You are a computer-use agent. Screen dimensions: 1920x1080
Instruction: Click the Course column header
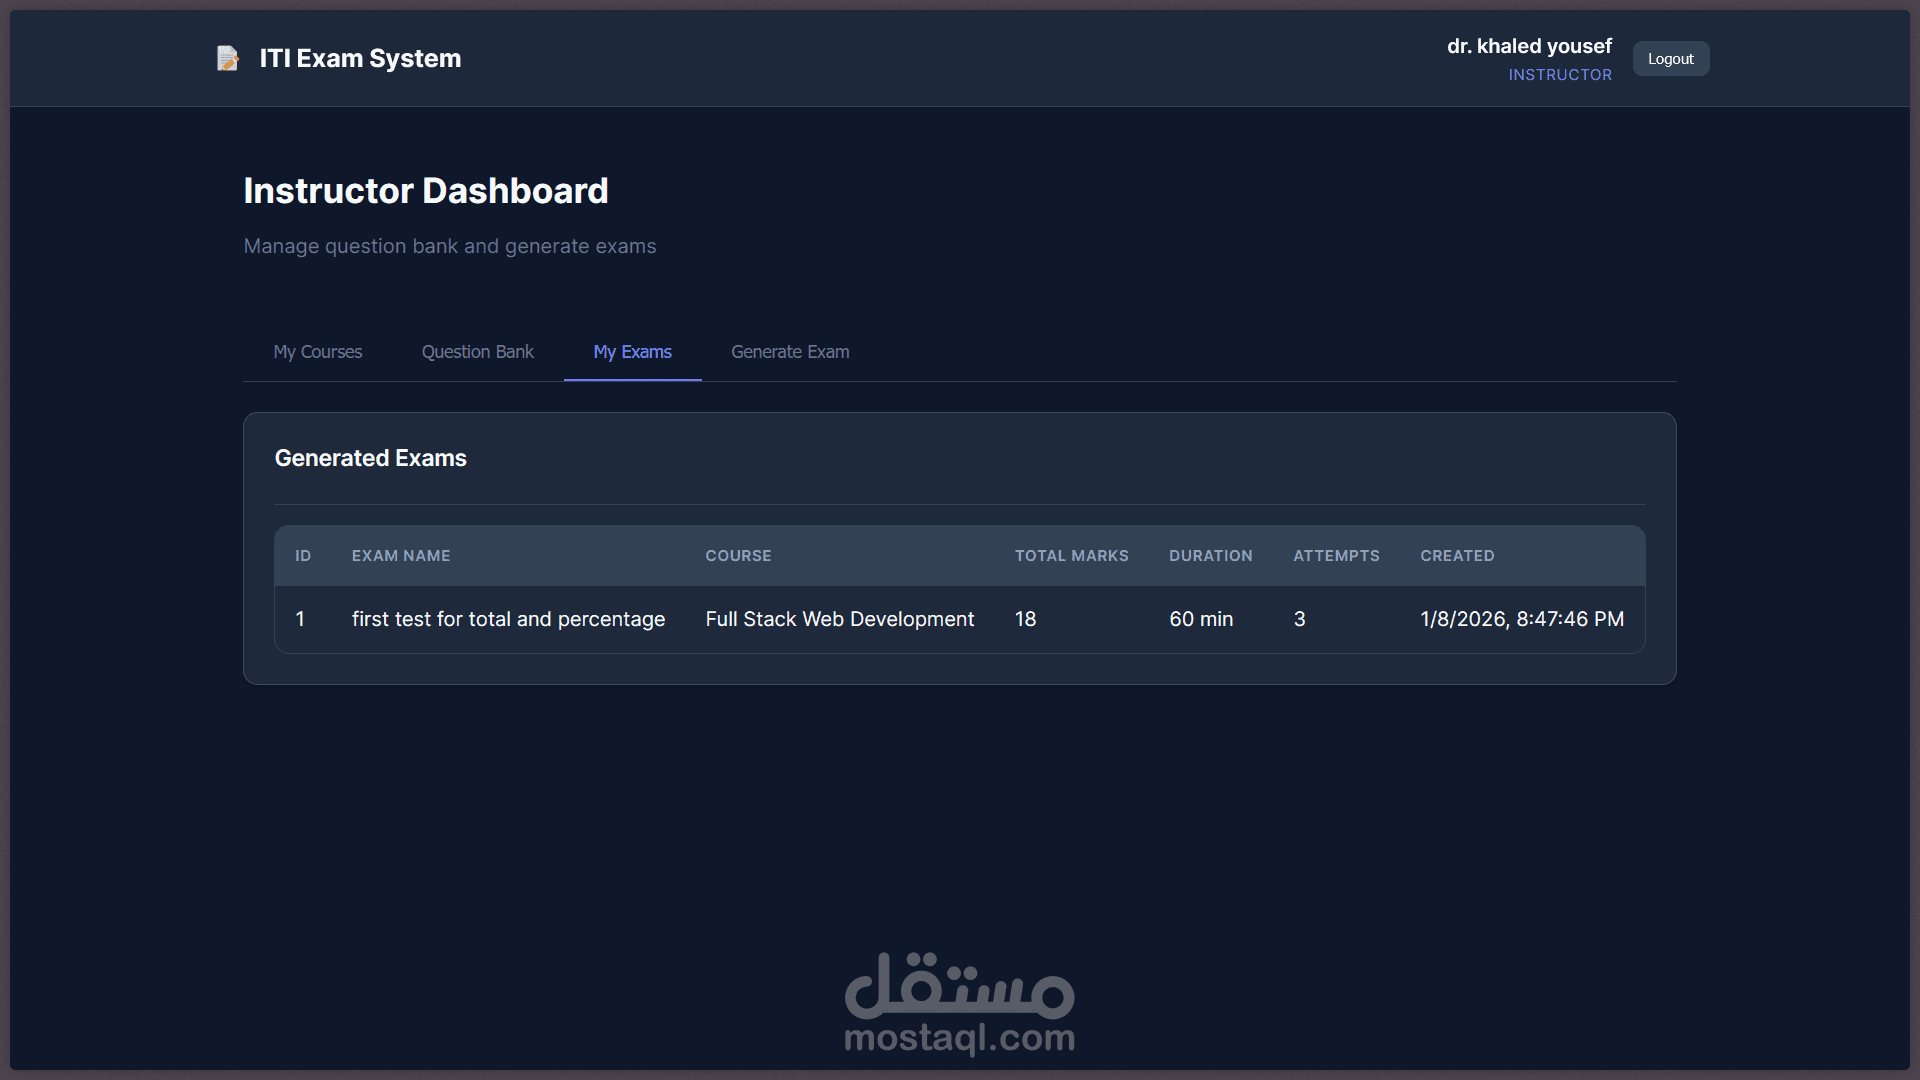click(738, 556)
